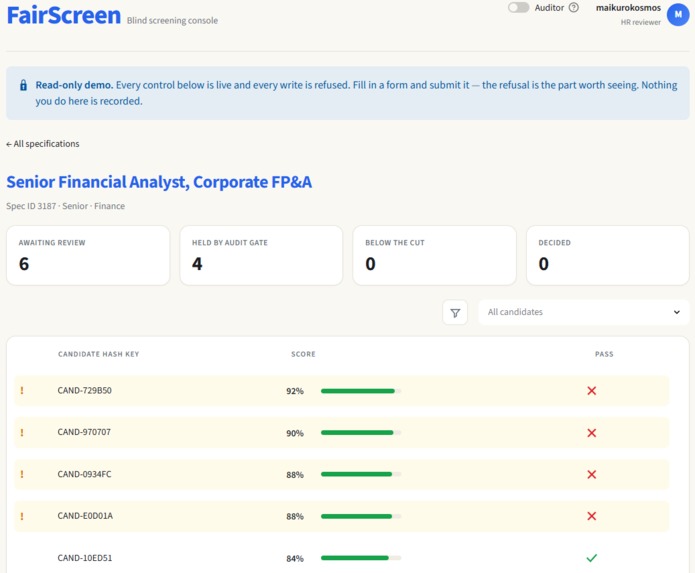
Task: Click the Blind screening console tagline
Action: [172, 20]
